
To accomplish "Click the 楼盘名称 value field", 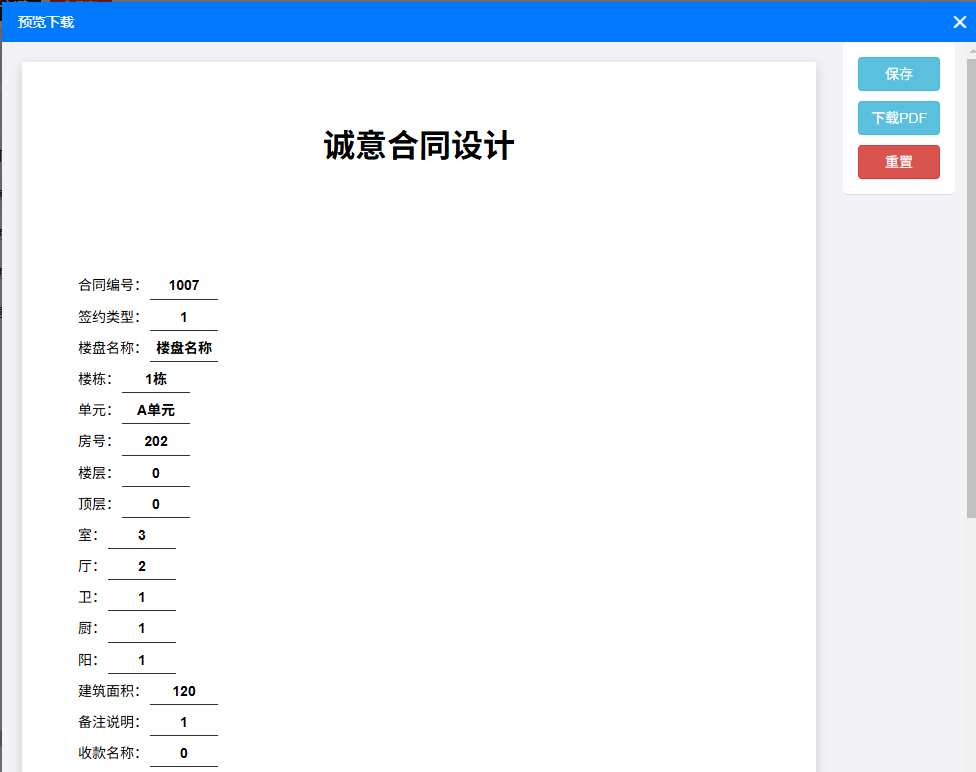I will pos(184,348).
